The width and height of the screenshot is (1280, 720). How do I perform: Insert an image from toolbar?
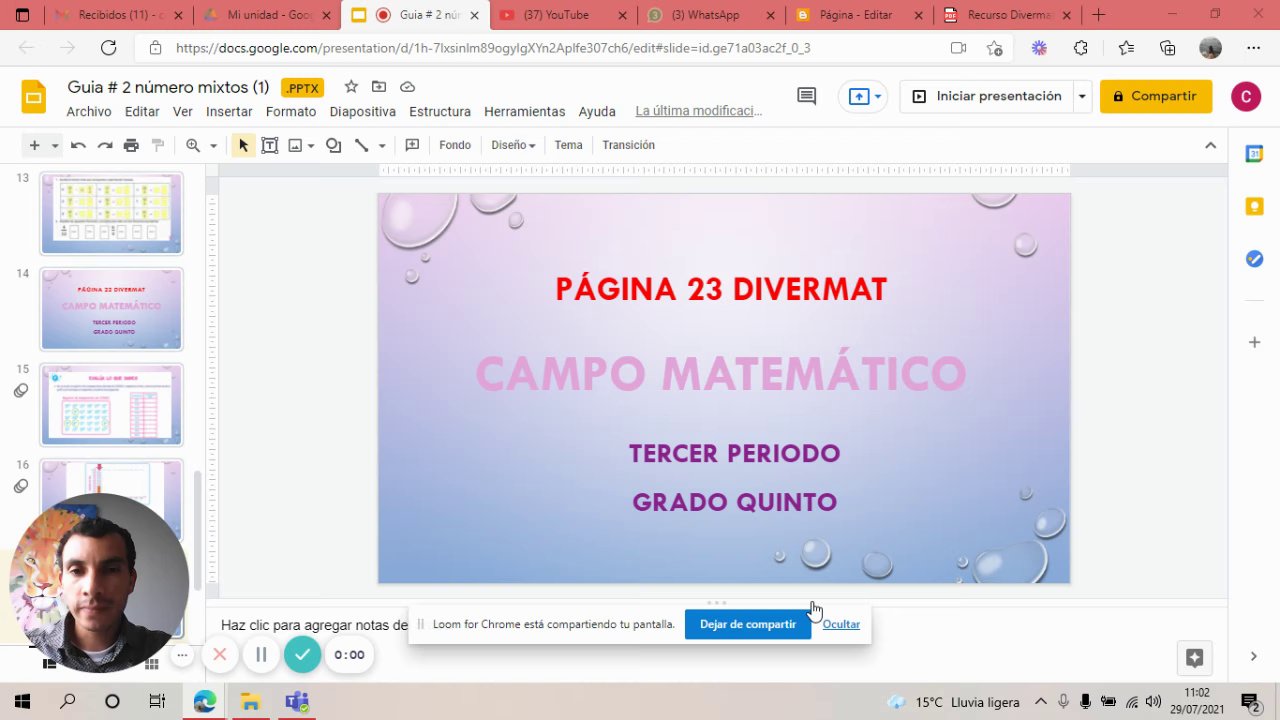point(295,145)
